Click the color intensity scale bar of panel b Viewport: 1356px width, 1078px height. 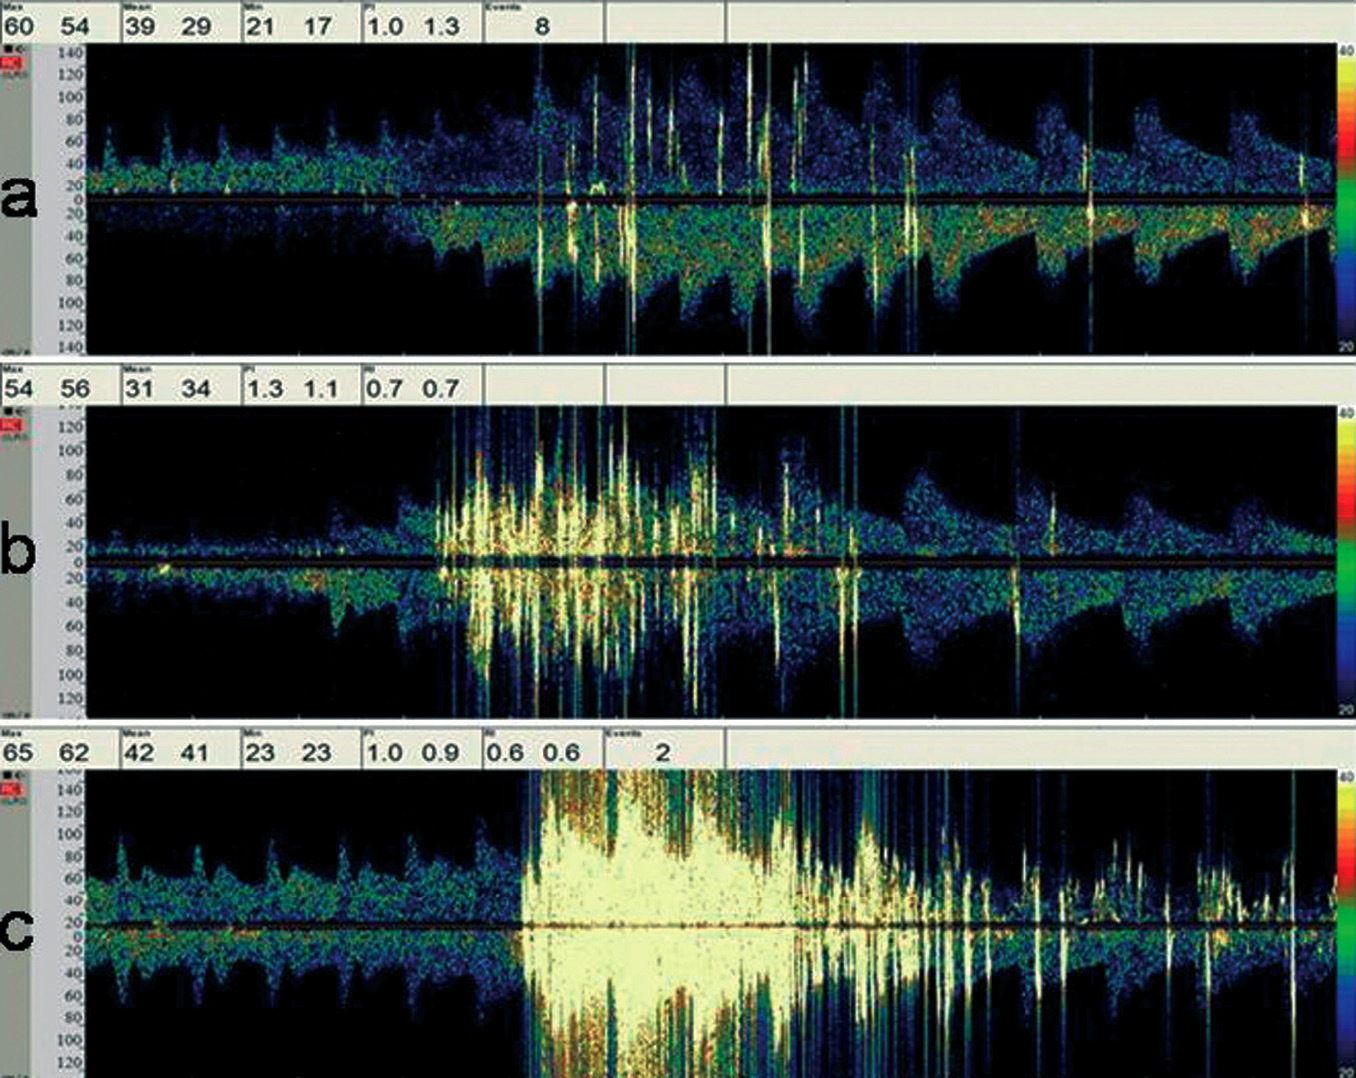[x=1345, y=560]
